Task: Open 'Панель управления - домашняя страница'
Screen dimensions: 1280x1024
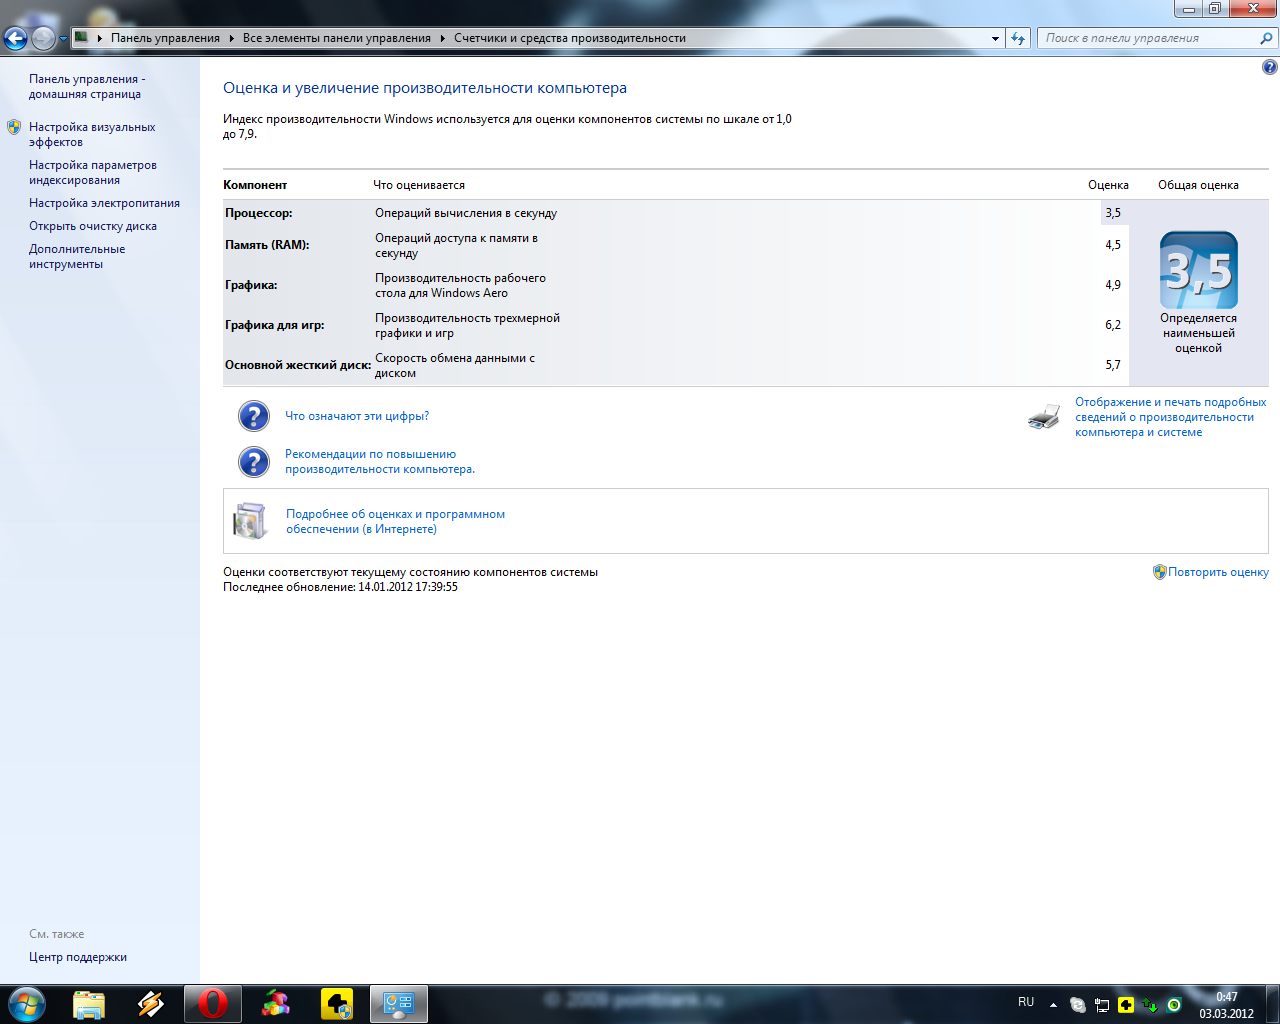Action: (87, 86)
